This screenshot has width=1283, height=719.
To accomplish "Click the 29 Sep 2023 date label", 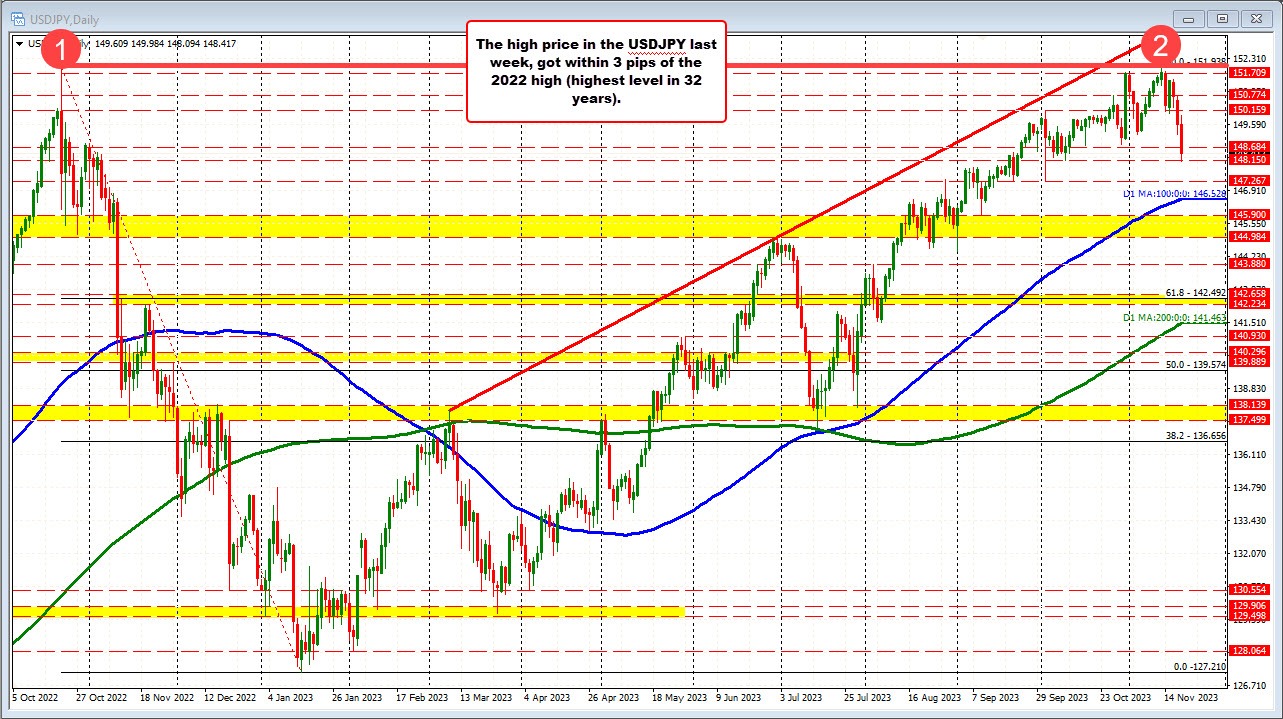I will pyautogui.click(x=1061, y=699).
